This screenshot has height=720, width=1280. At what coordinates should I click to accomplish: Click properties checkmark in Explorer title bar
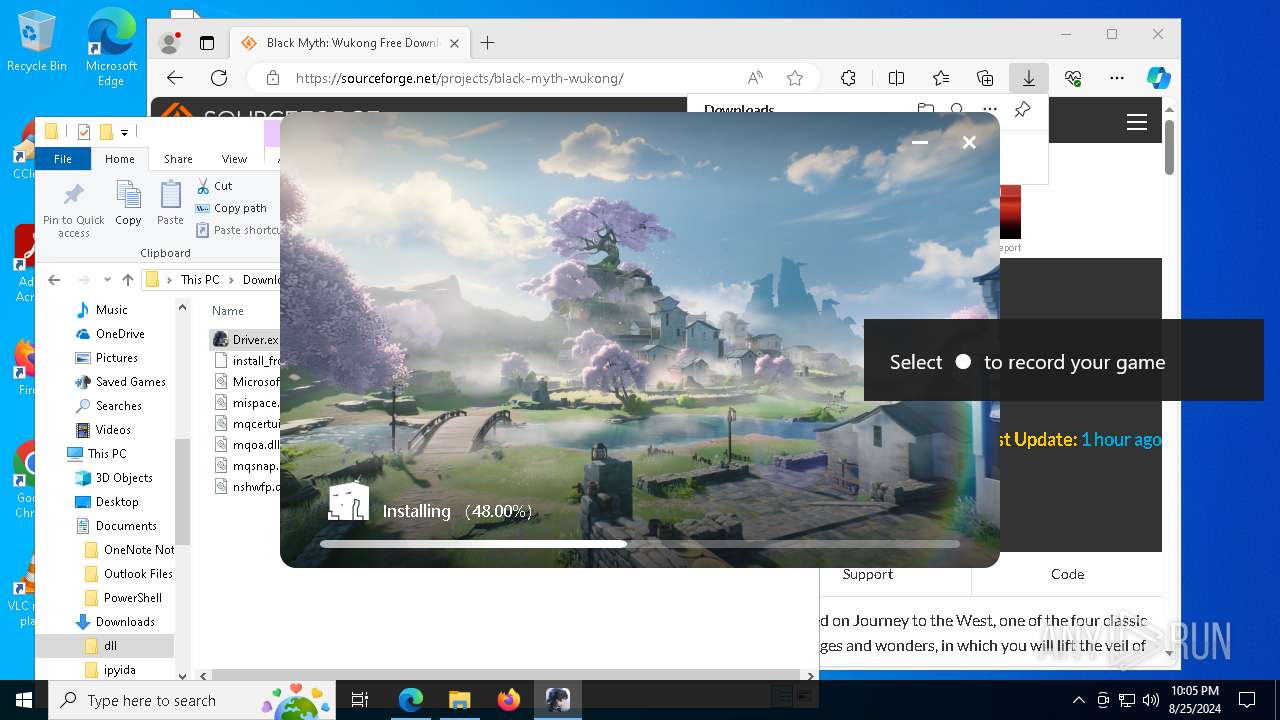[x=83, y=132]
